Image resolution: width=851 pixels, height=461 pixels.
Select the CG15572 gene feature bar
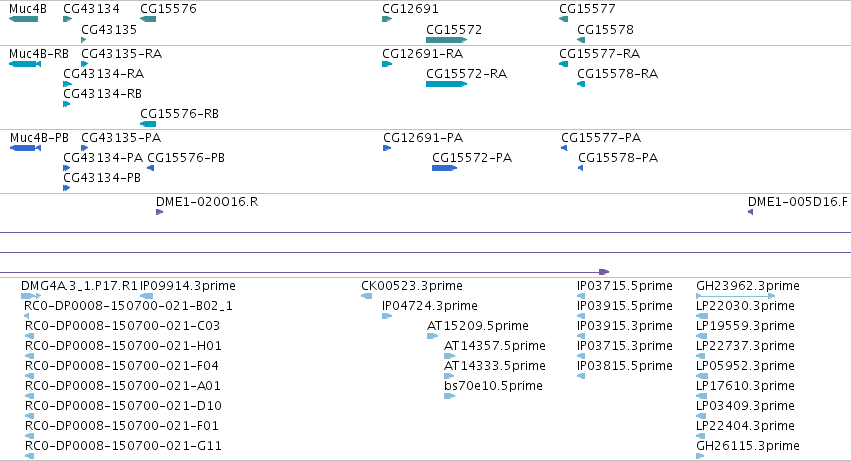click(447, 40)
